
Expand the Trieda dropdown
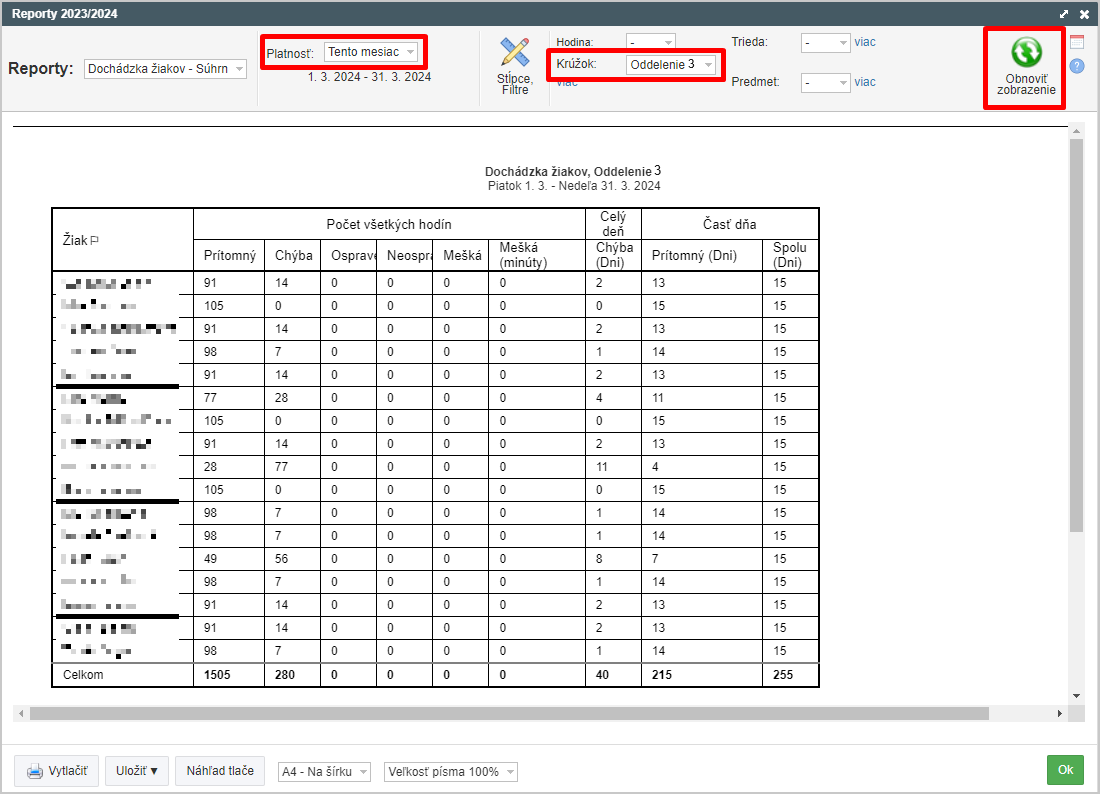(825, 43)
